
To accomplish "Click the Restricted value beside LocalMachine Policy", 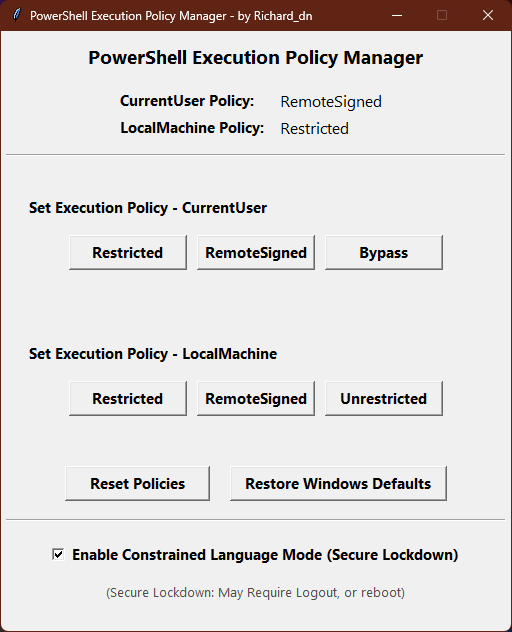I will (314, 129).
